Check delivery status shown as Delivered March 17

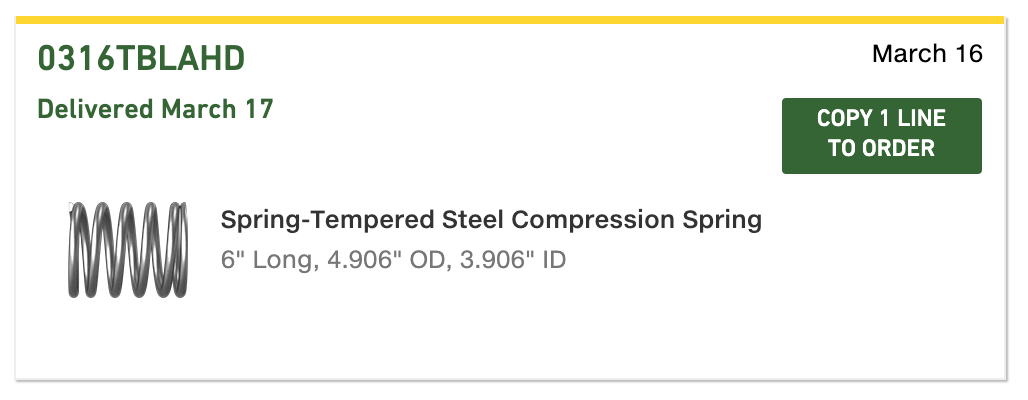155,109
